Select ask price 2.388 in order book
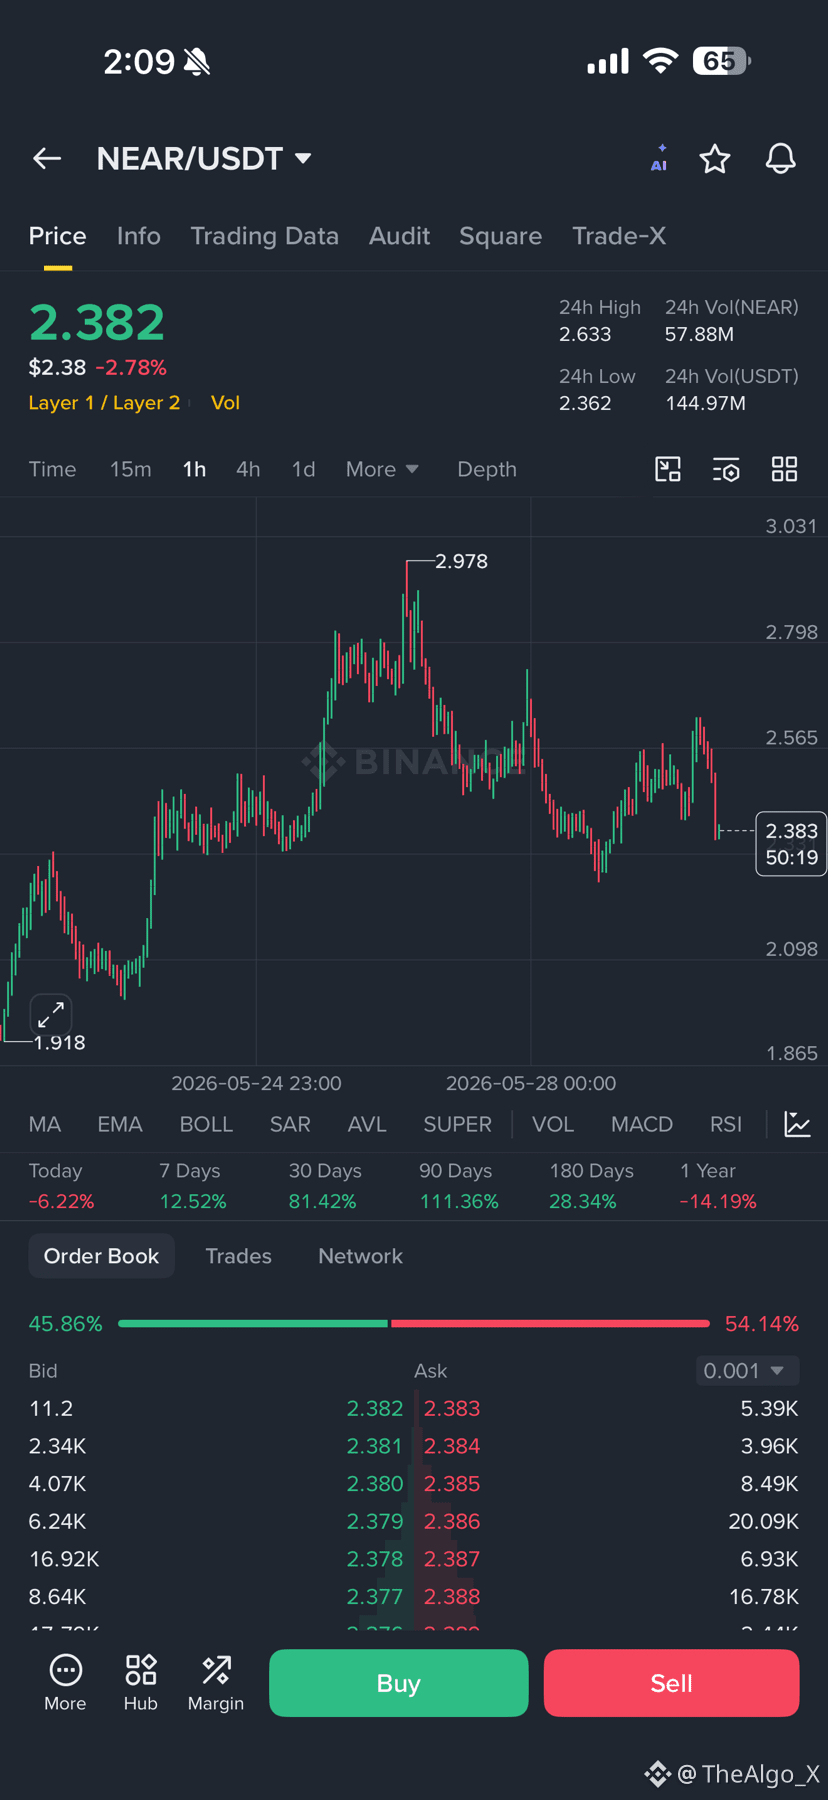 452,1596
